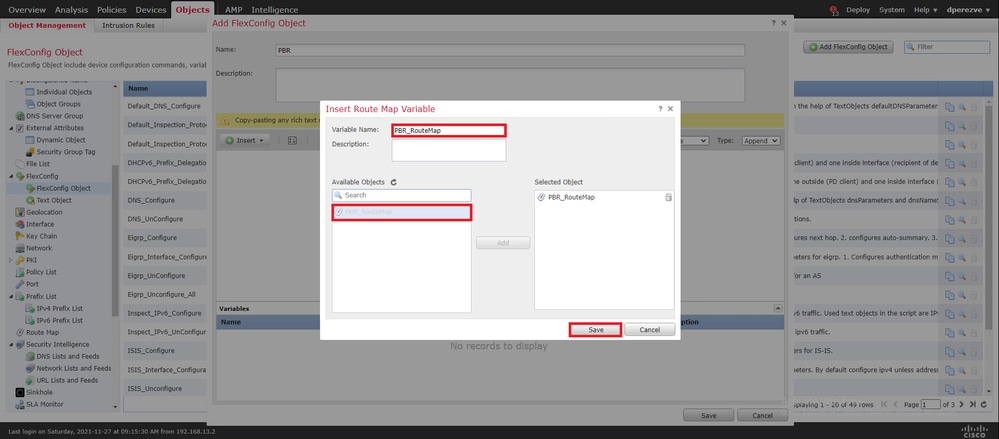
Task: Close the Insert Route Map Variable dialog
Action: click(670, 109)
